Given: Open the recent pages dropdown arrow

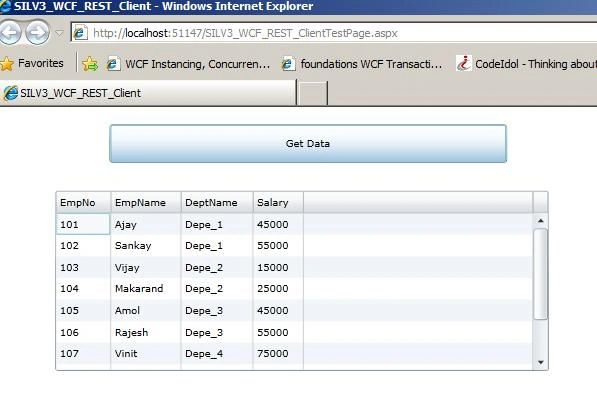Looking at the screenshot, I should pos(59,34).
